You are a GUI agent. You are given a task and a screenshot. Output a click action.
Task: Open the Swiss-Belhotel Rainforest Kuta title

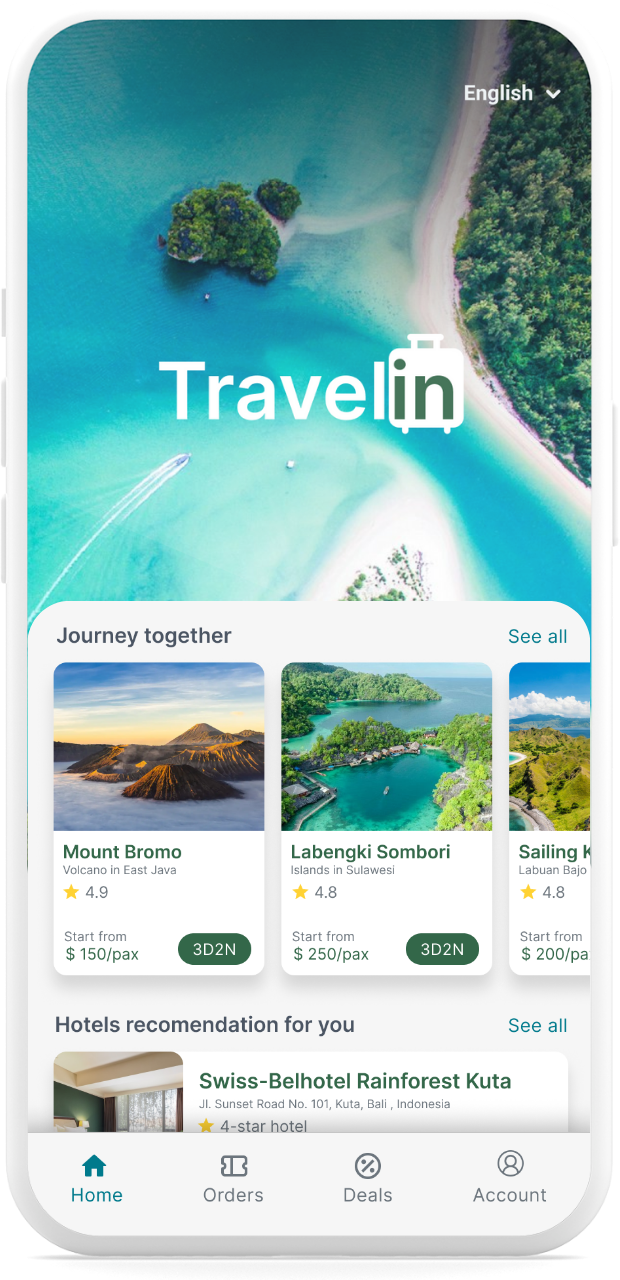pos(355,1081)
